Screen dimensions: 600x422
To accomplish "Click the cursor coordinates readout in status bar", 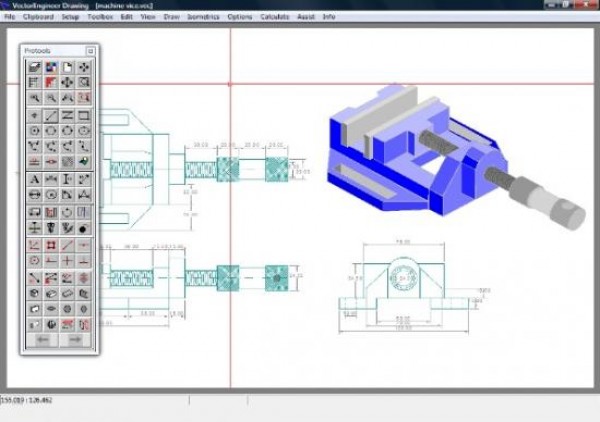I will pyautogui.click(x=26, y=400).
